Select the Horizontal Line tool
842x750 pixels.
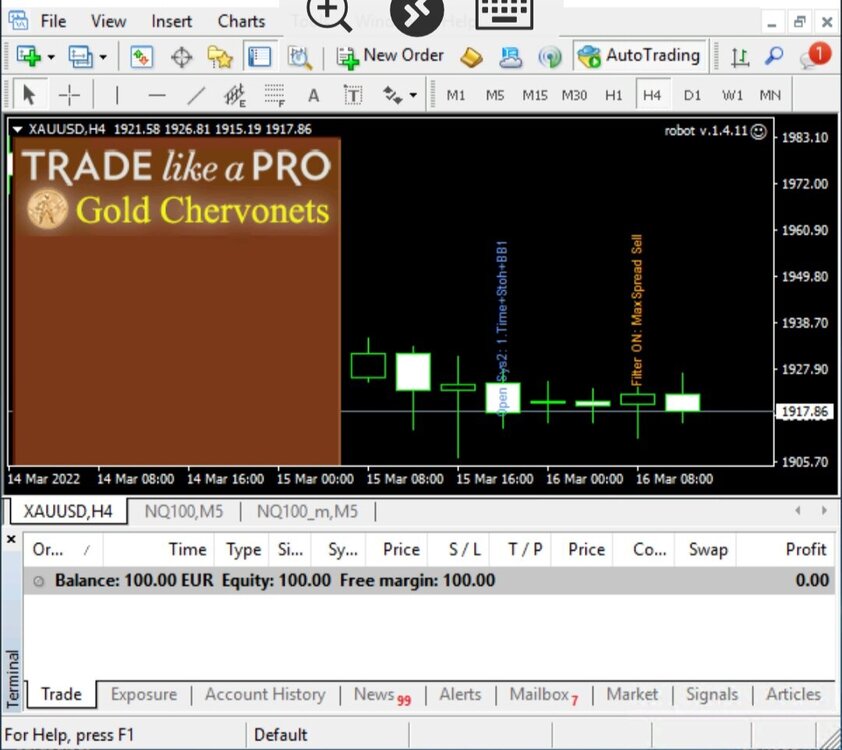coord(157,95)
